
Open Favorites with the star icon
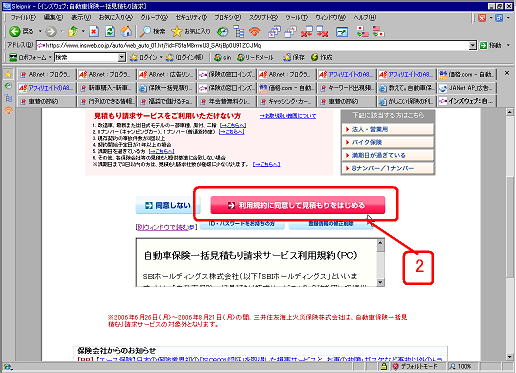[177, 32]
